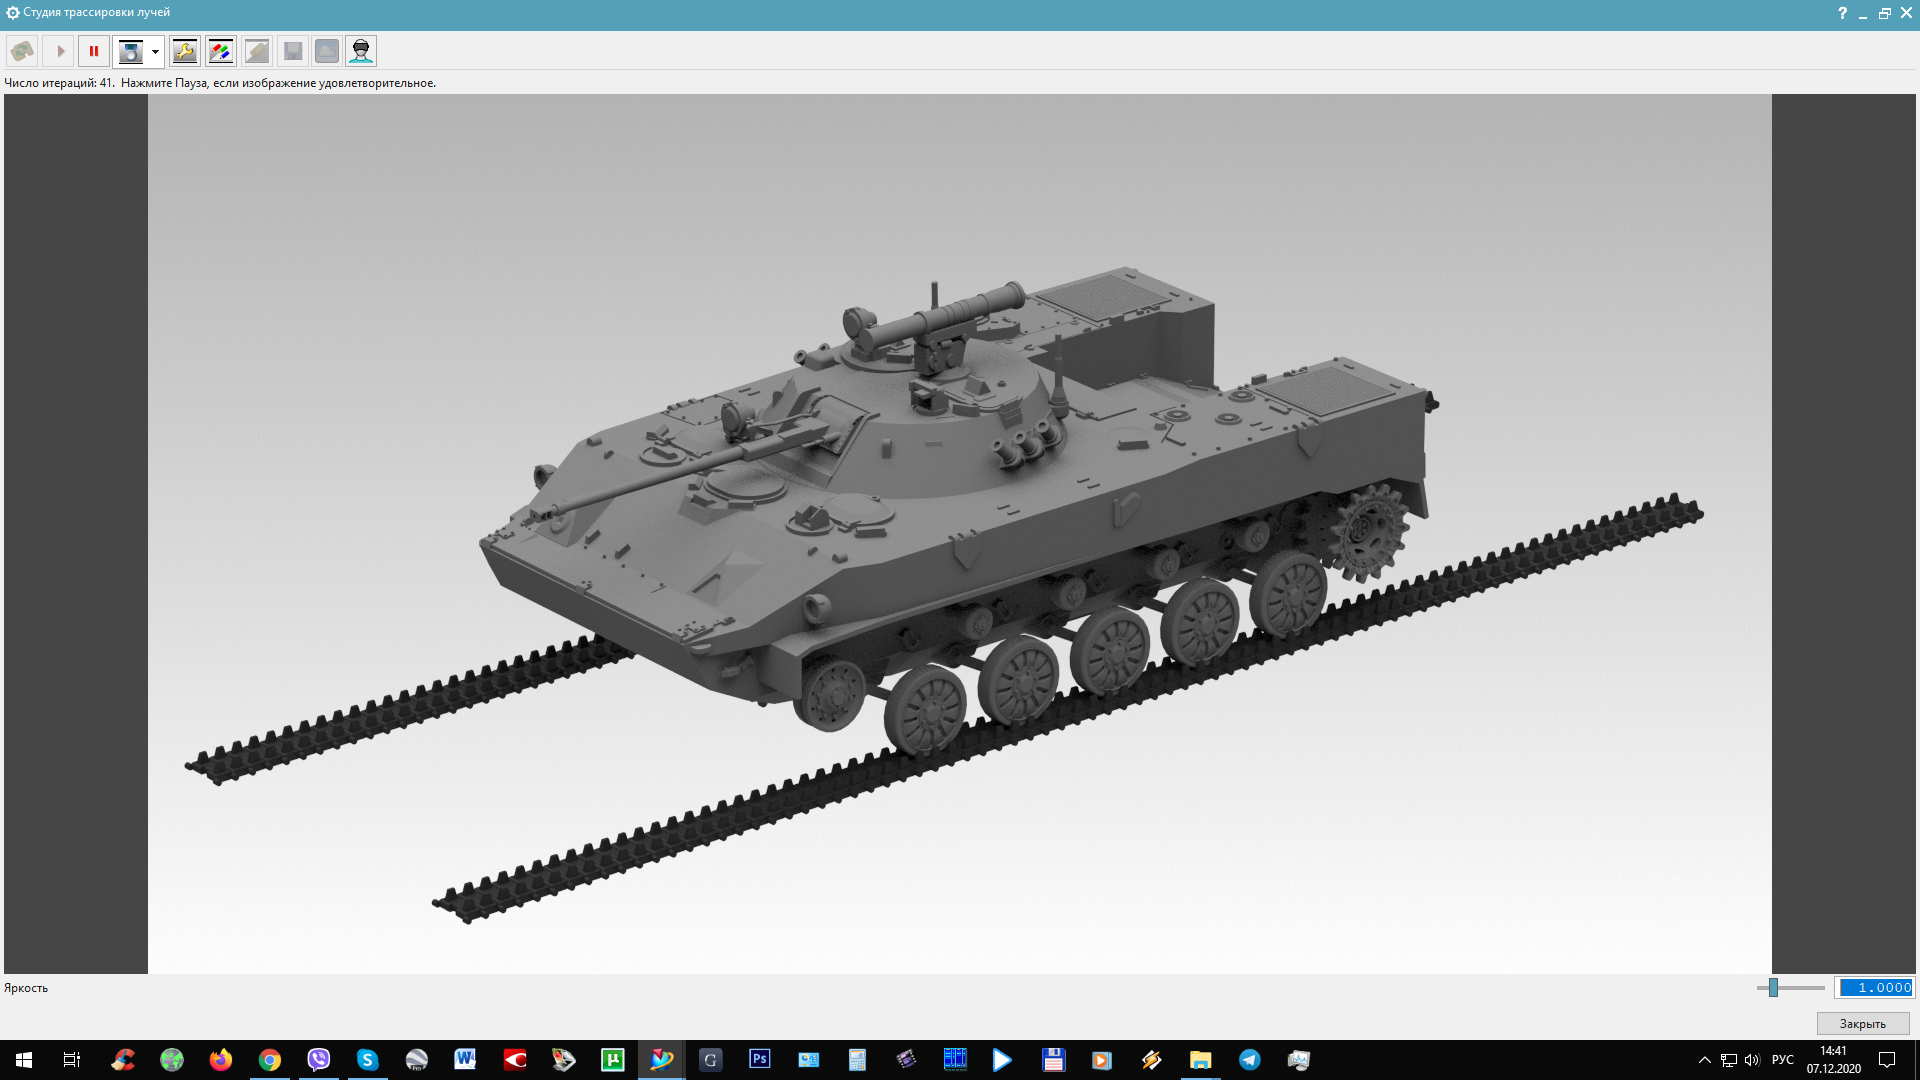
Task: Click the brightness value field 1.0000
Action: pos(1875,988)
